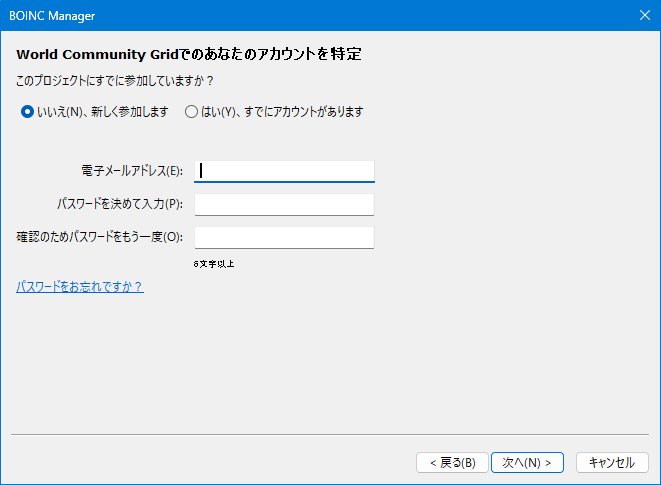Click the 電子メールアドレス(E): label text
The width and height of the screenshot is (661, 485).
[132, 171]
